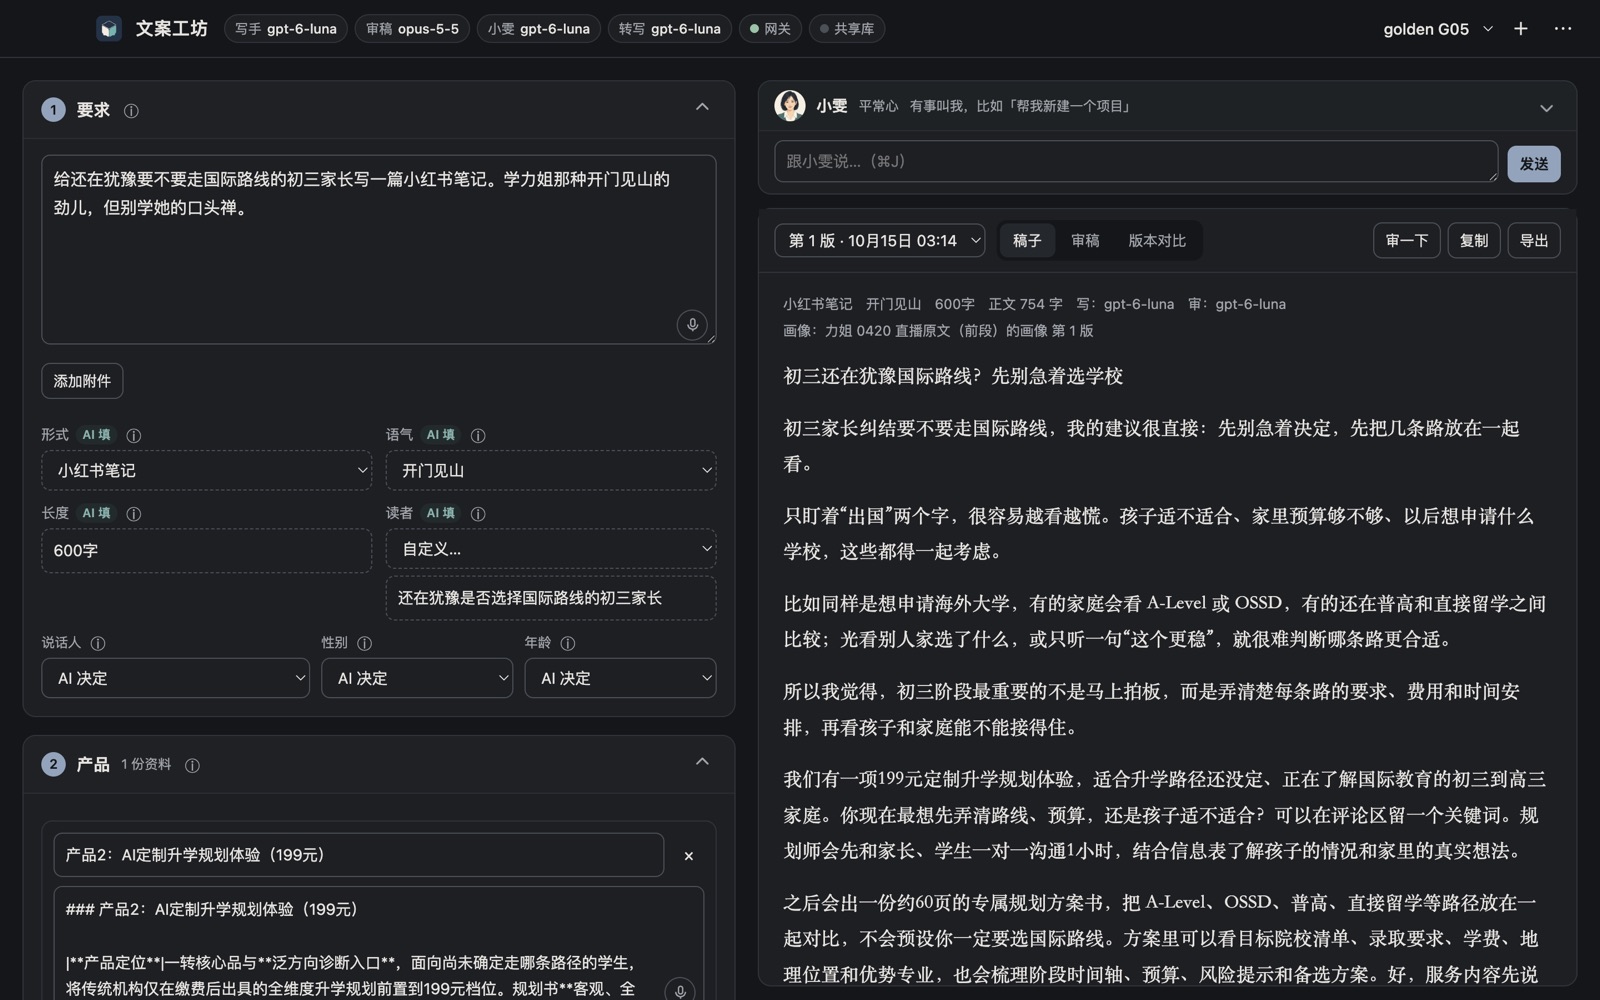Click the info icon beside 性别
Image resolution: width=1600 pixels, height=1000 pixels.
pos(365,643)
